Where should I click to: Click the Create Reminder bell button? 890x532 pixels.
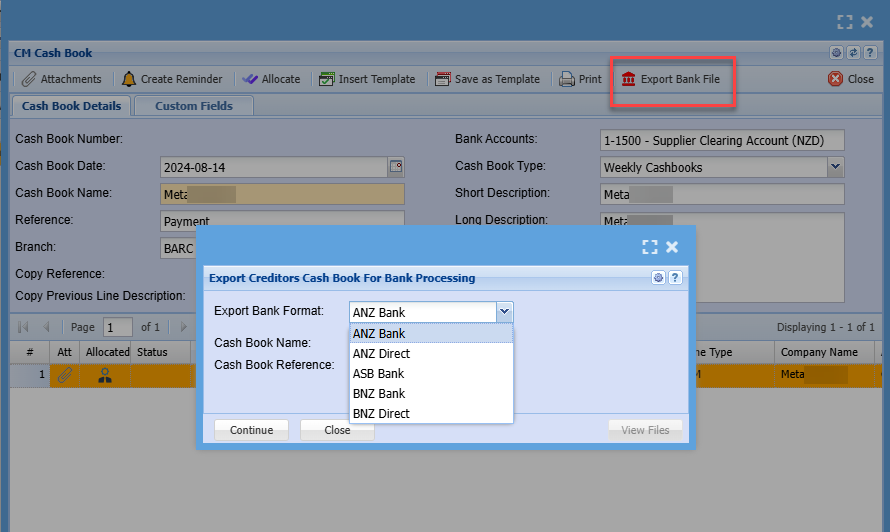[x=172, y=79]
